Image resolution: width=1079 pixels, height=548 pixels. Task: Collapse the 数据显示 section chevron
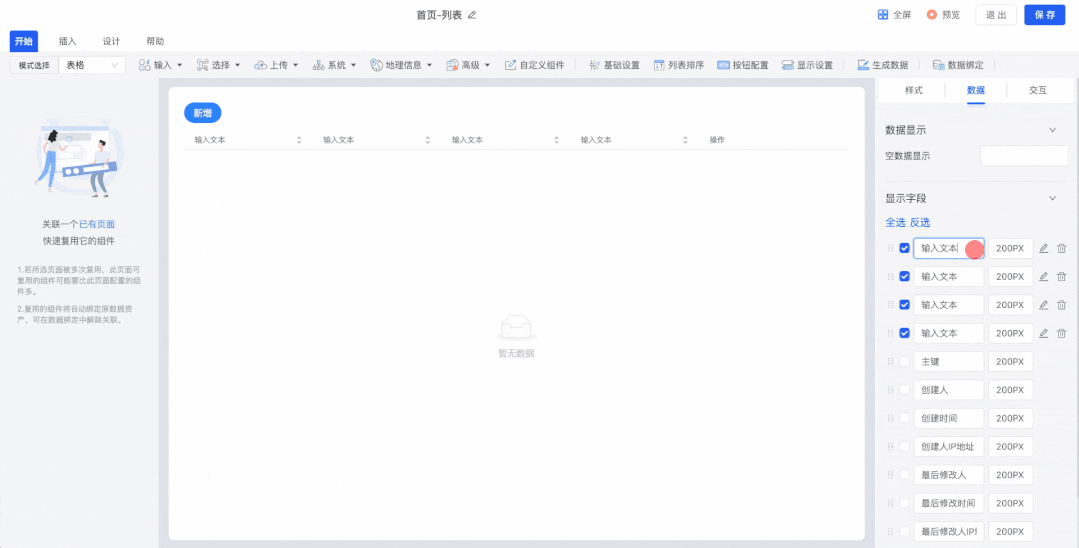tap(1051, 129)
